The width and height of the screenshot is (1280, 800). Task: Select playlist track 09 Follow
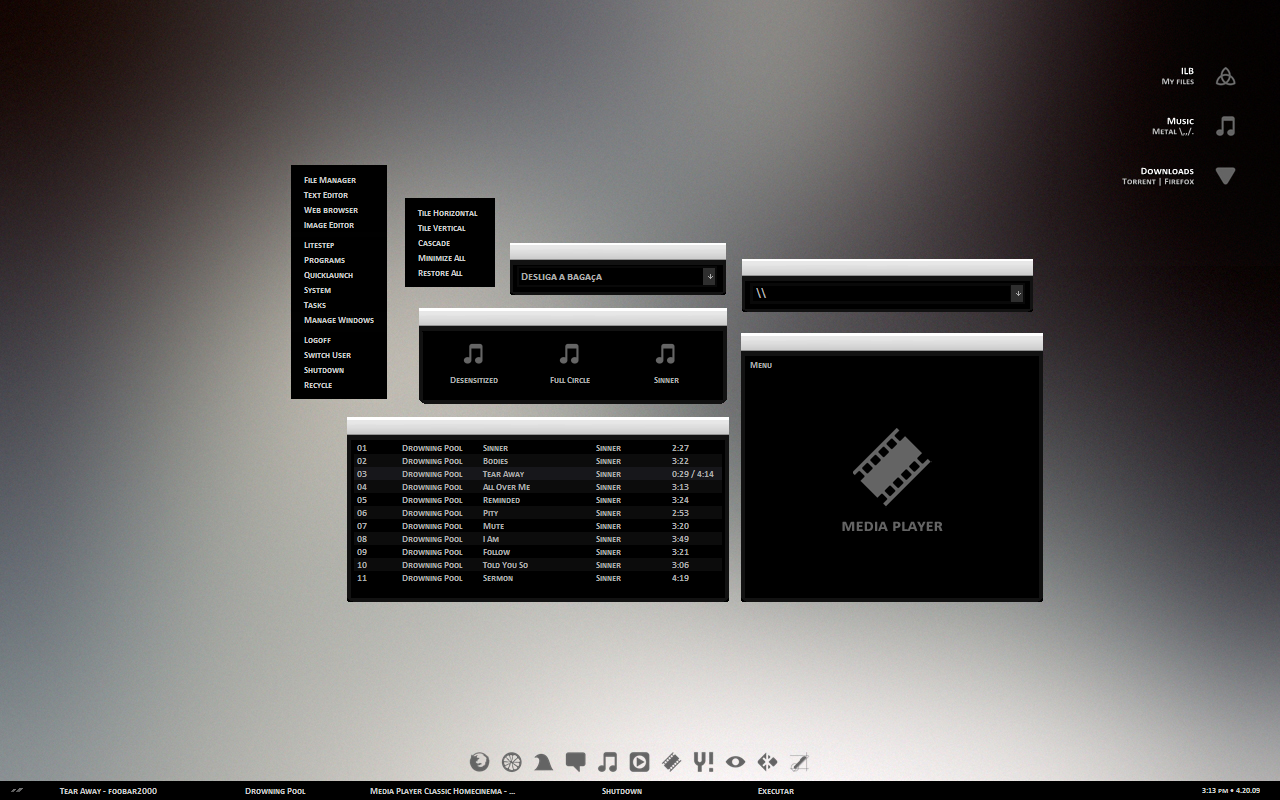coord(537,552)
